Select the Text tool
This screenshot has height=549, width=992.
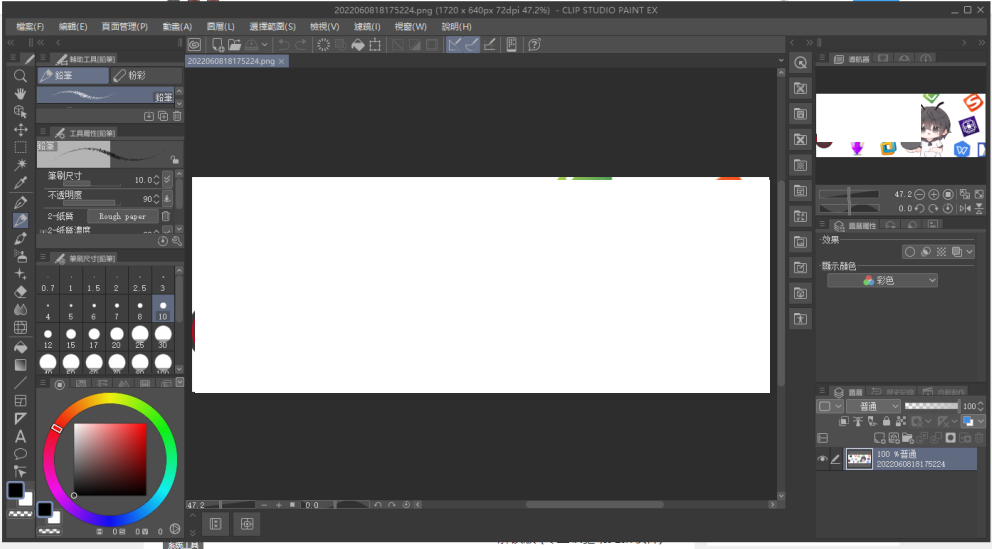point(20,436)
